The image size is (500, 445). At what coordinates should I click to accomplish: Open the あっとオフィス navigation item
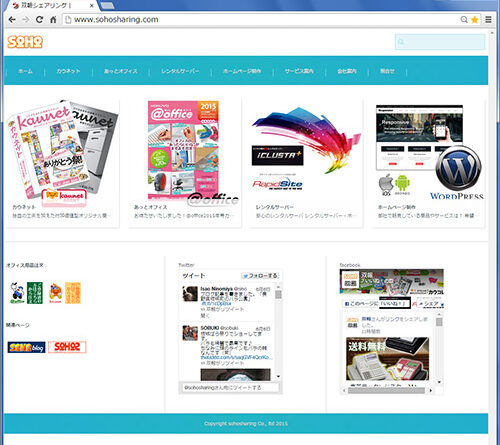click(121, 71)
